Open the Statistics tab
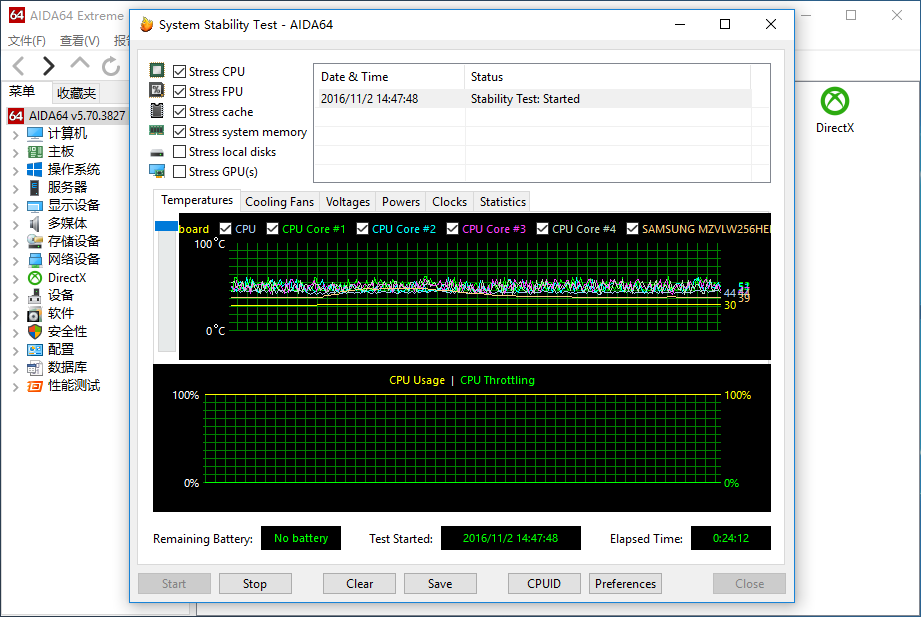The image size is (921, 617). [502, 202]
